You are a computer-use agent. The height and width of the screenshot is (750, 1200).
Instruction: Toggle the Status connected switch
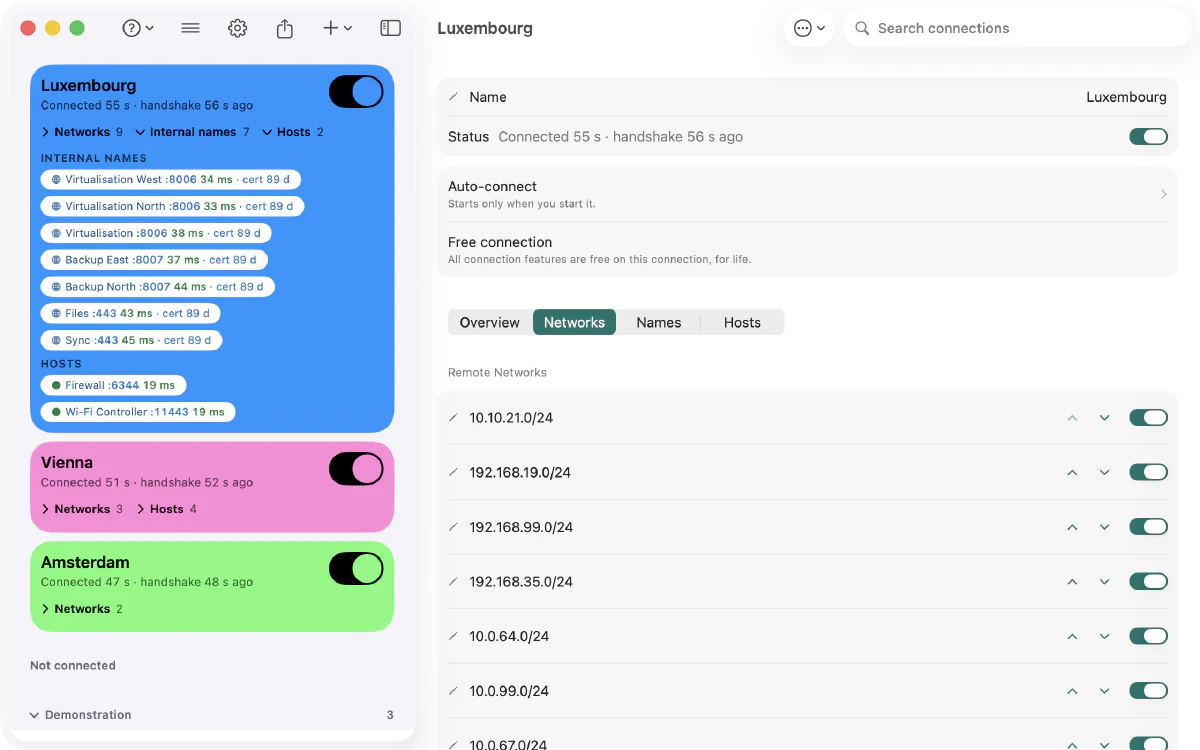point(1148,137)
